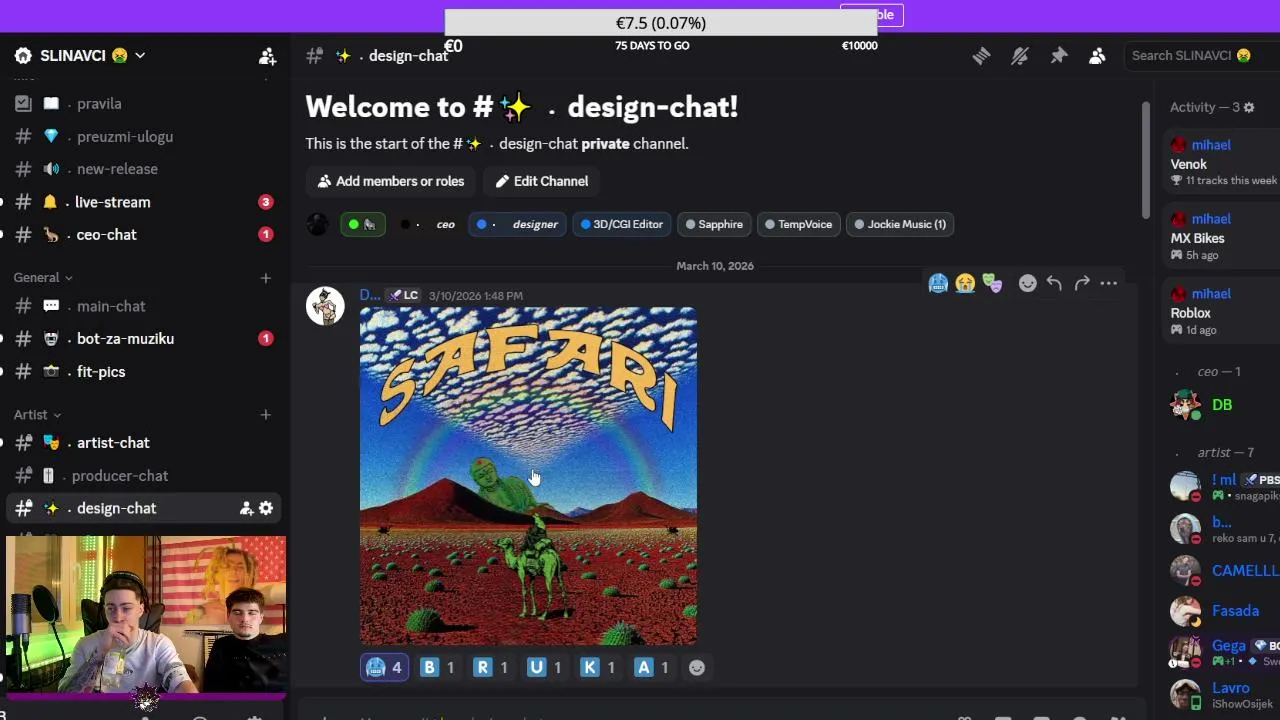Click the message timestamp 3/10/2026 1:48 PM
Viewport: 1280px width, 720px height.
point(475,296)
